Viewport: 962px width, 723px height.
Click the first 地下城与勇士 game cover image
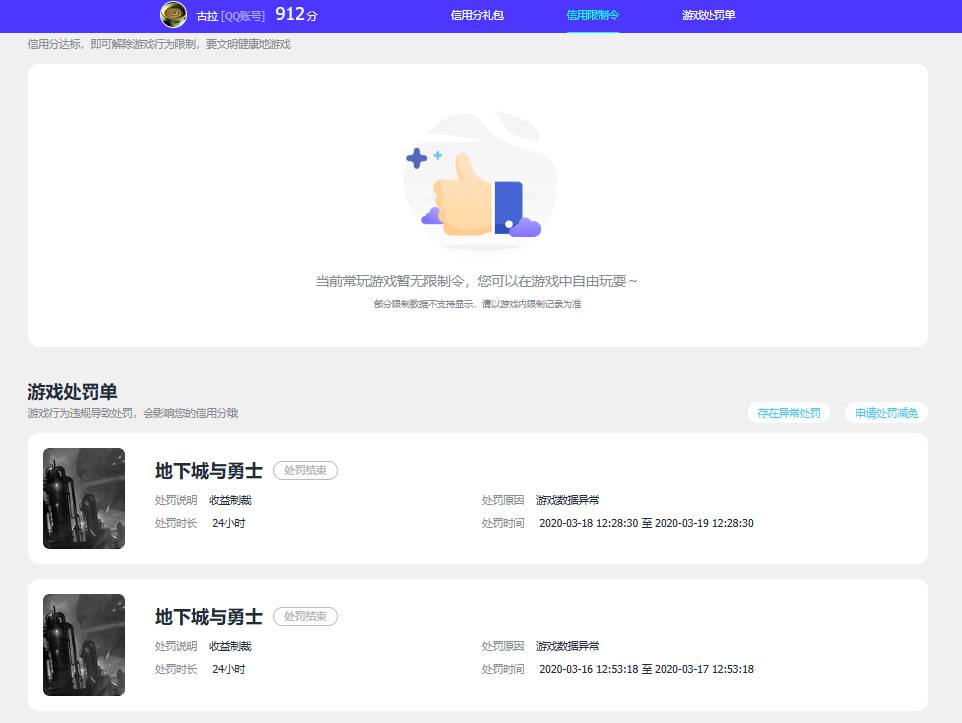click(84, 498)
